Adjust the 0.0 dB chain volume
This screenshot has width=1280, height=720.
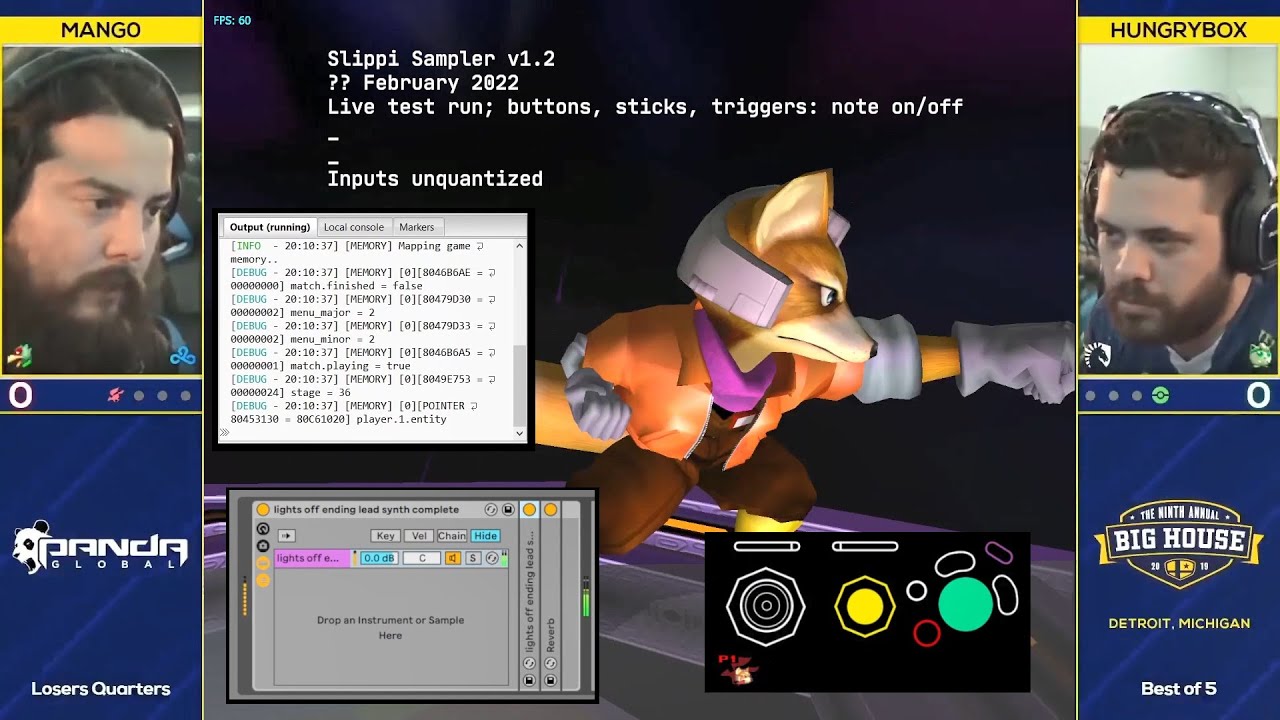click(379, 558)
